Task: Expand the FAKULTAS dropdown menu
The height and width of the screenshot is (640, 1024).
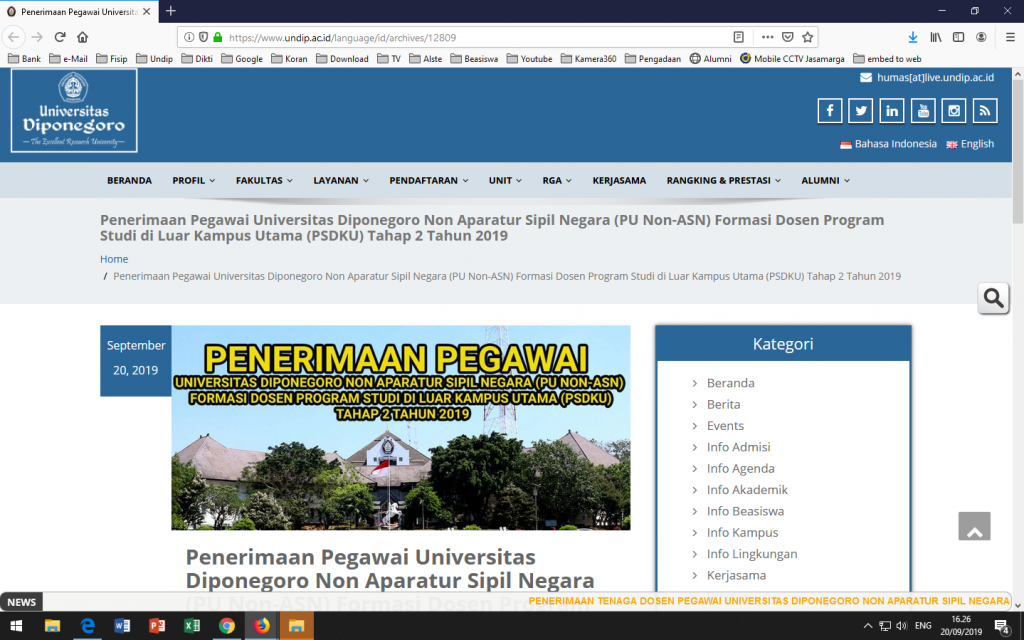Action: (264, 181)
